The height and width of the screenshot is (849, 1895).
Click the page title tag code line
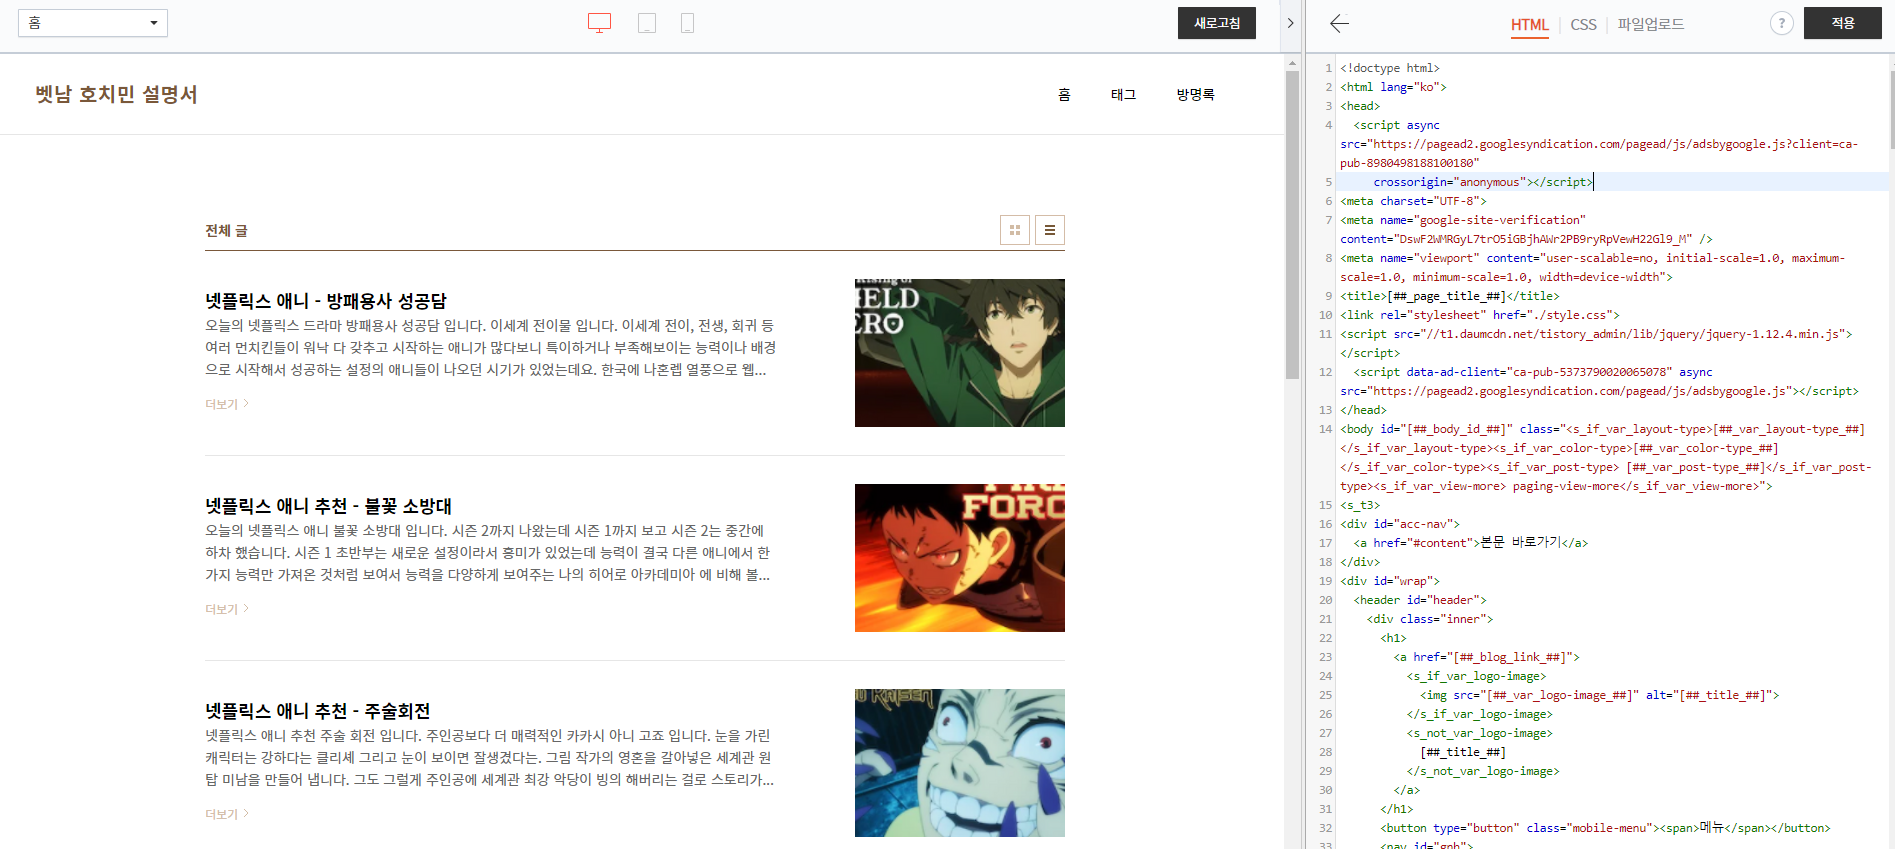point(1450,296)
